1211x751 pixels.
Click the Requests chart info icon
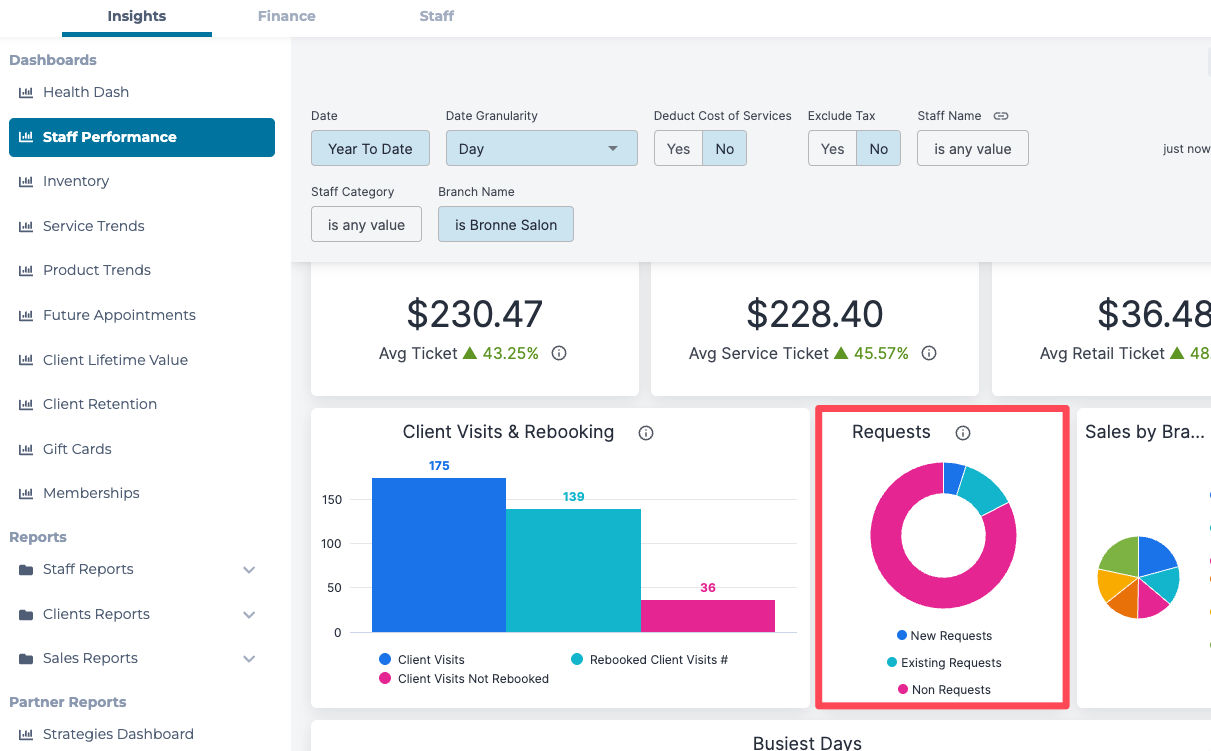[963, 433]
